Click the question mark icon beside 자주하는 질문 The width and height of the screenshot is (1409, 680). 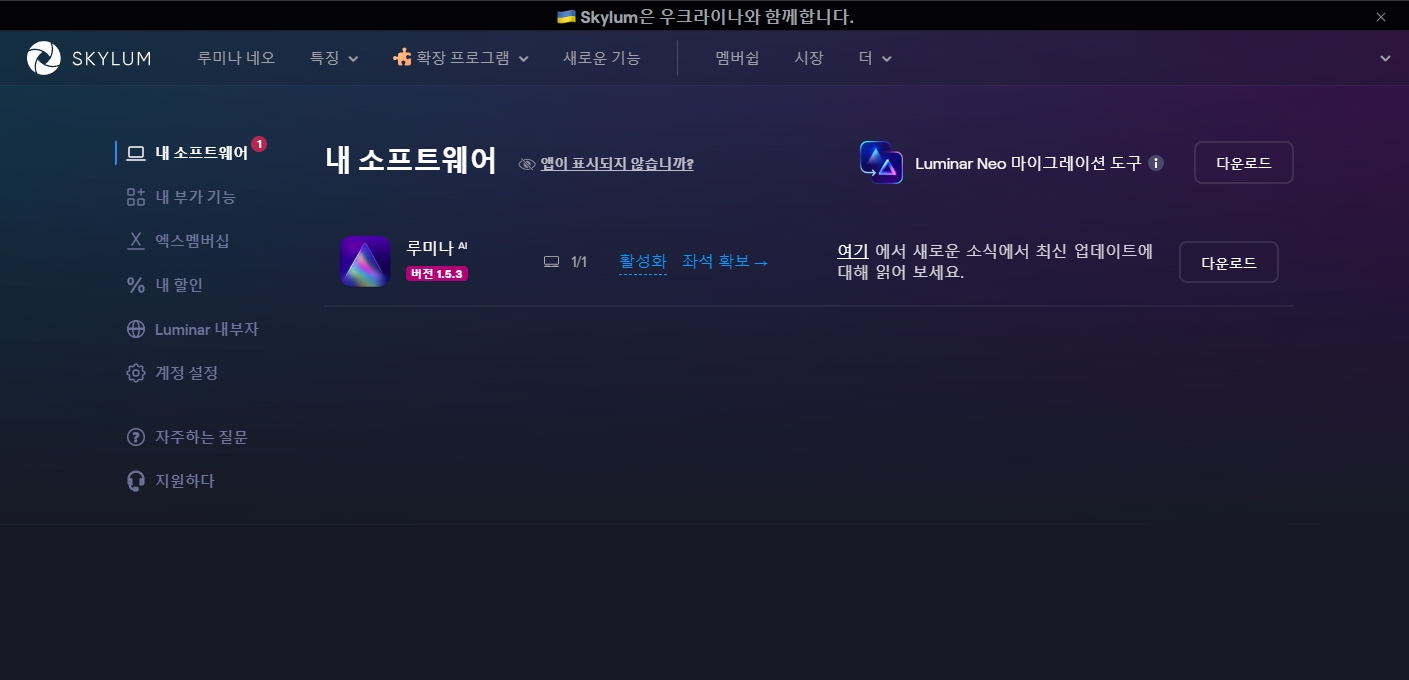(x=136, y=437)
